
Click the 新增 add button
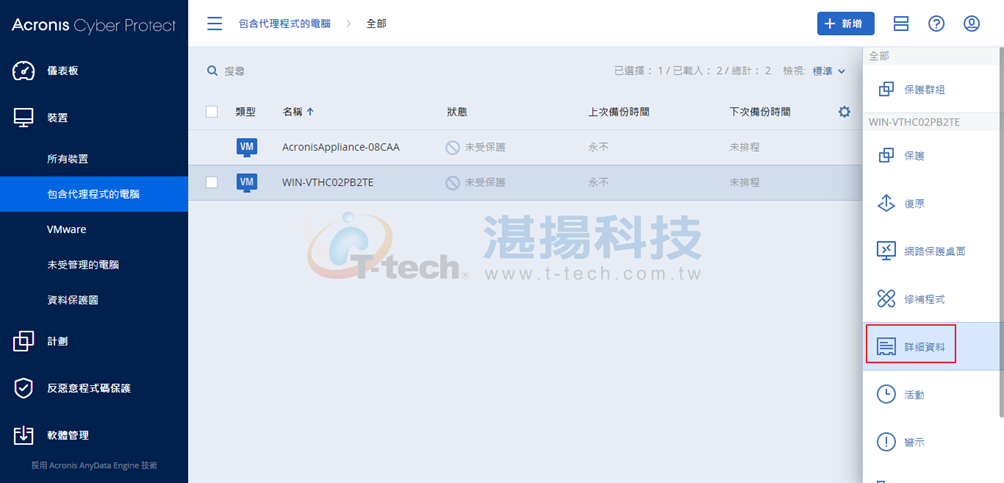coord(845,24)
